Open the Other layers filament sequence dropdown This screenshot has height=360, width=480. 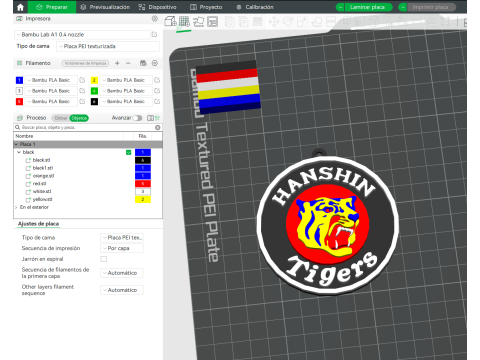(x=122, y=290)
